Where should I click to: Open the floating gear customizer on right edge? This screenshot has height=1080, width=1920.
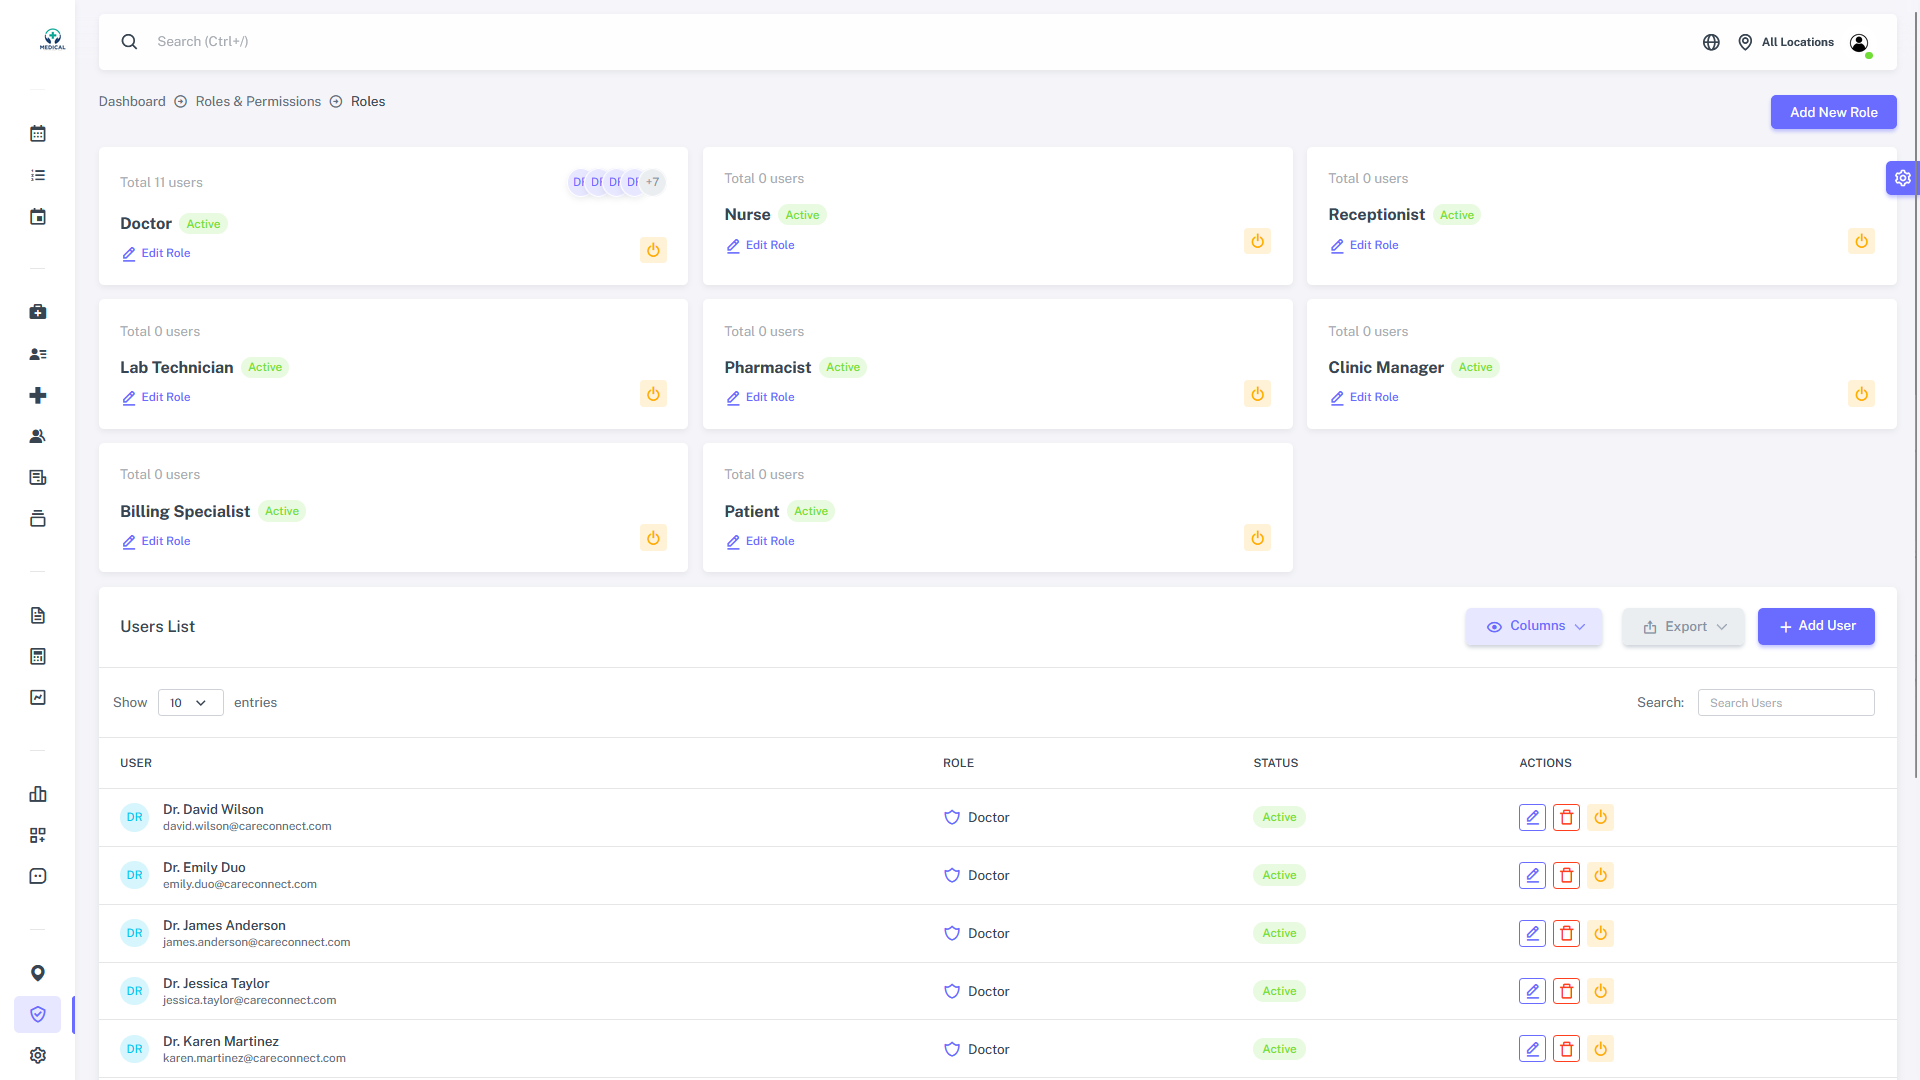coord(1903,178)
